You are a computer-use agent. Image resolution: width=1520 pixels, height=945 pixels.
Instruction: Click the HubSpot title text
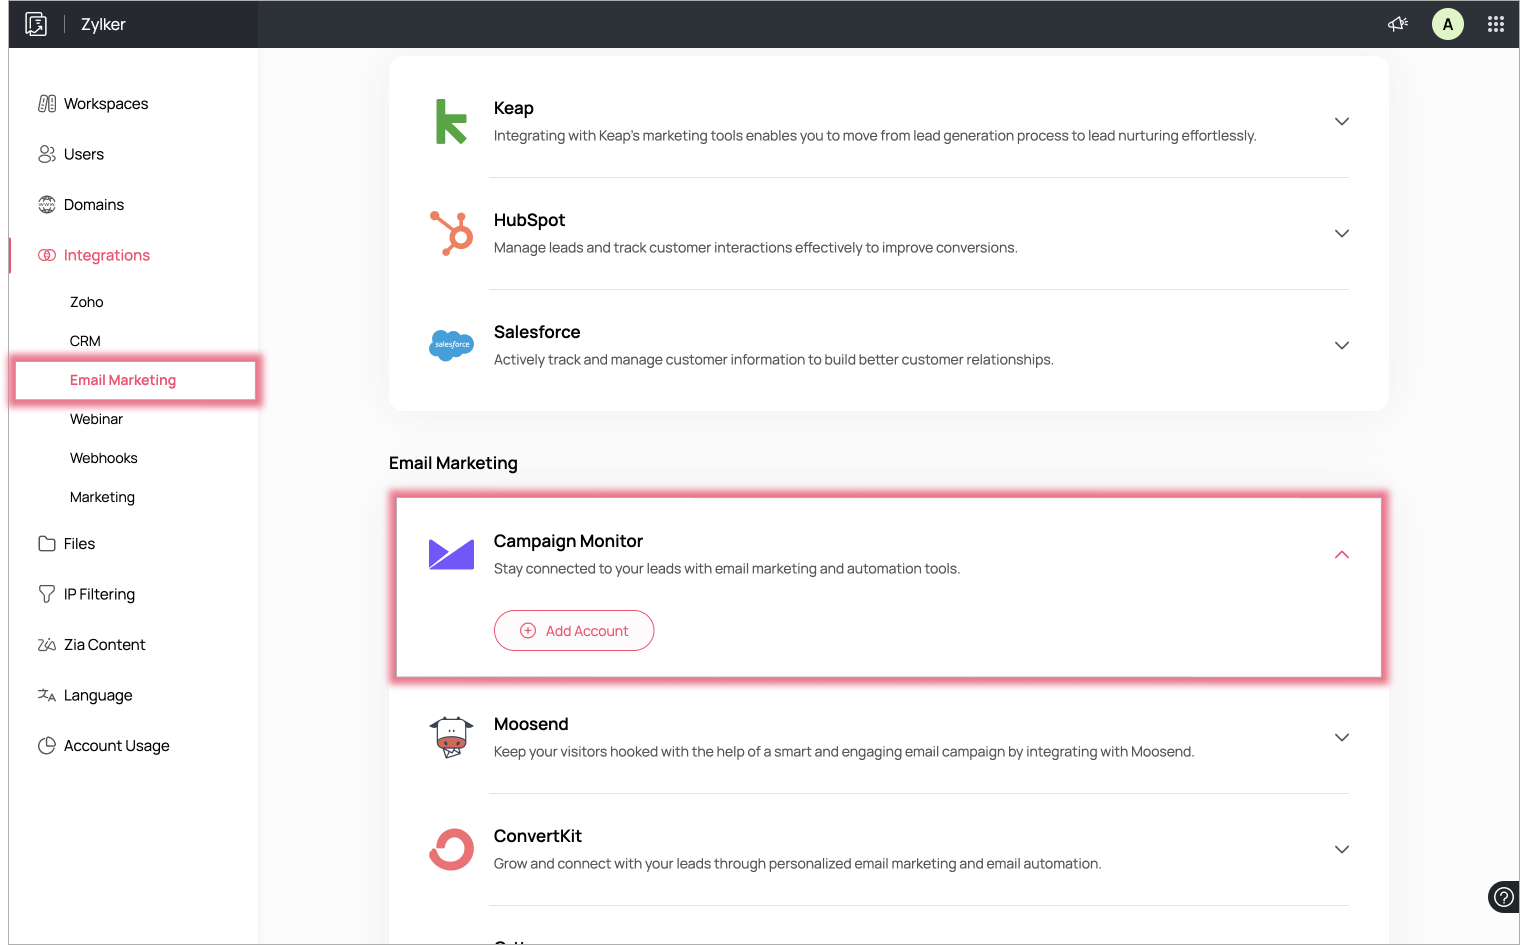(529, 220)
